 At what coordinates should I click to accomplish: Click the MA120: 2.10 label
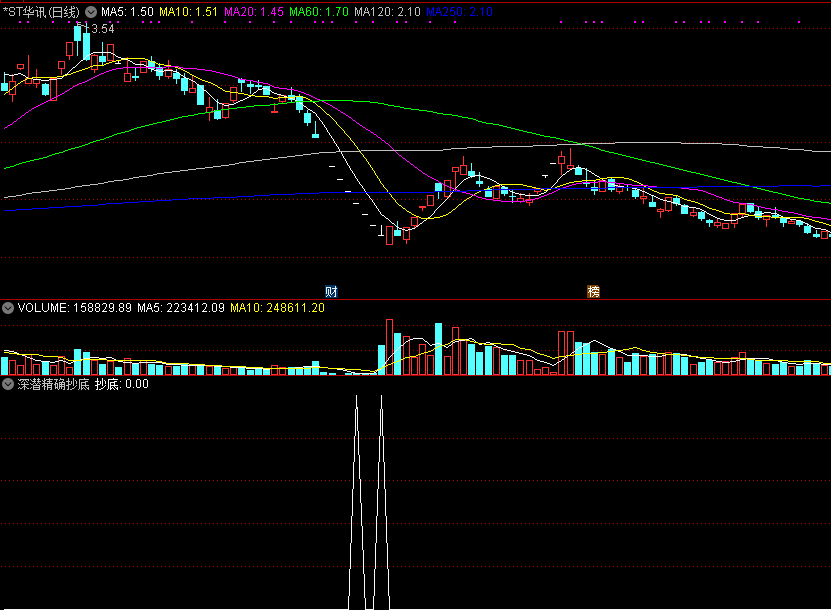click(x=387, y=12)
